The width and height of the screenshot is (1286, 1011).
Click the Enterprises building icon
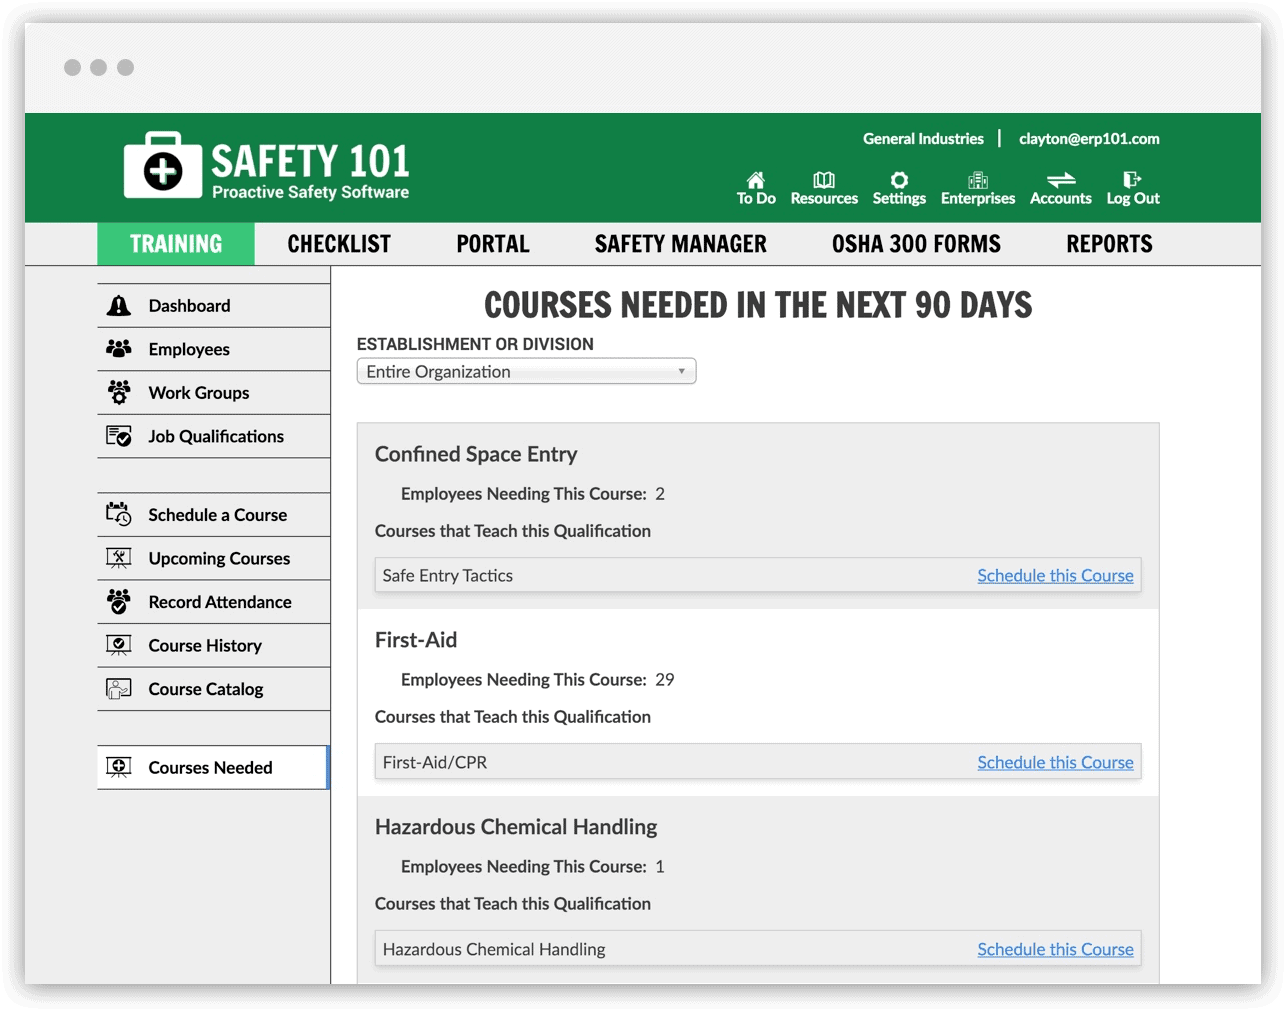pos(978,180)
